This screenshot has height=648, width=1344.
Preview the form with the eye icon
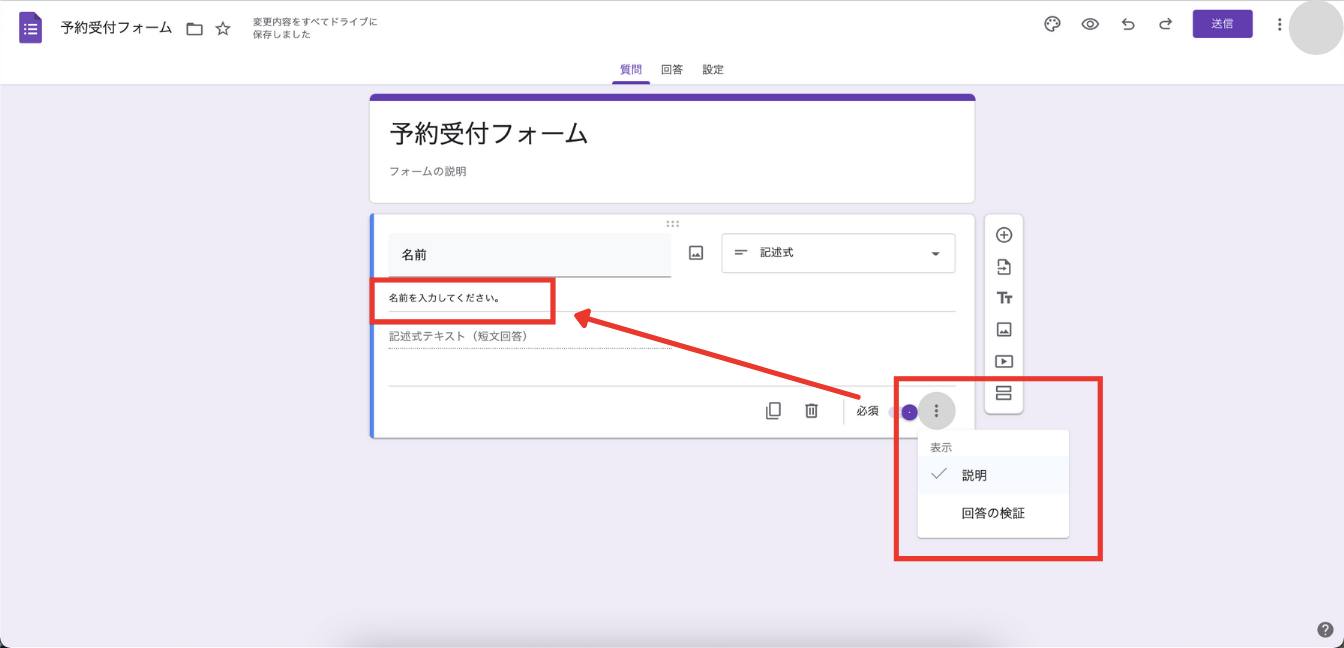coord(1089,23)
